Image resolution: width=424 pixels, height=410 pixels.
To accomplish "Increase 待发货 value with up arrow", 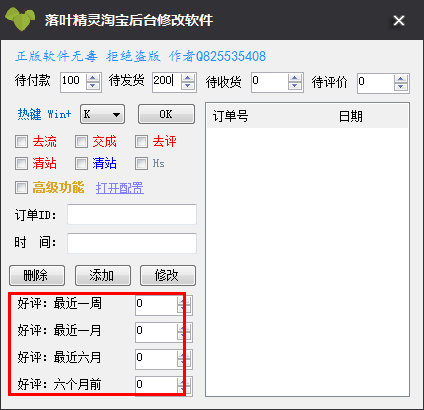I will coord(188,78).
